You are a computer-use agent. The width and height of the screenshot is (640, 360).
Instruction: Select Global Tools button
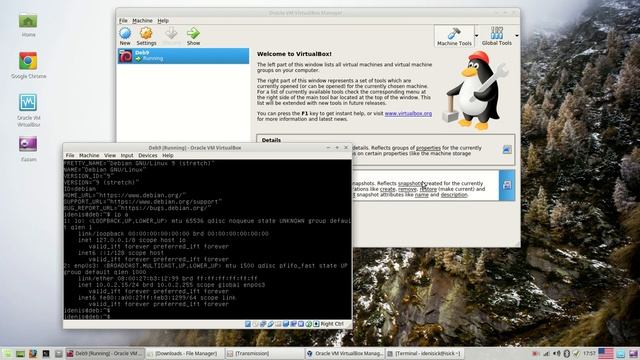click(496, 36)
